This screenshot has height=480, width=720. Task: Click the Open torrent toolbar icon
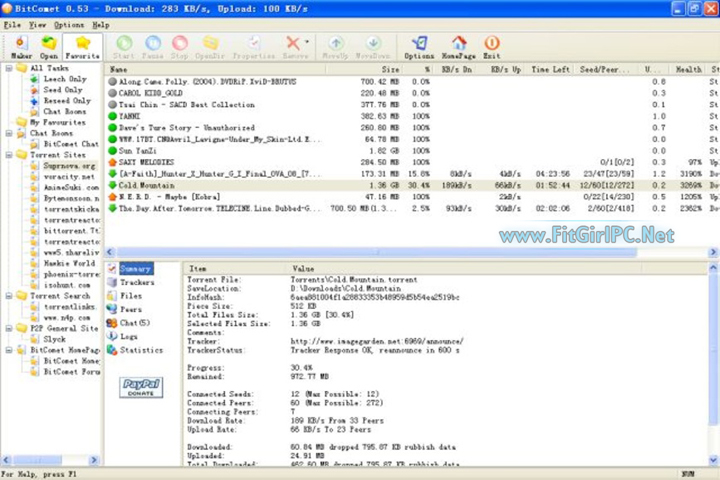click(x=48, y=46)
